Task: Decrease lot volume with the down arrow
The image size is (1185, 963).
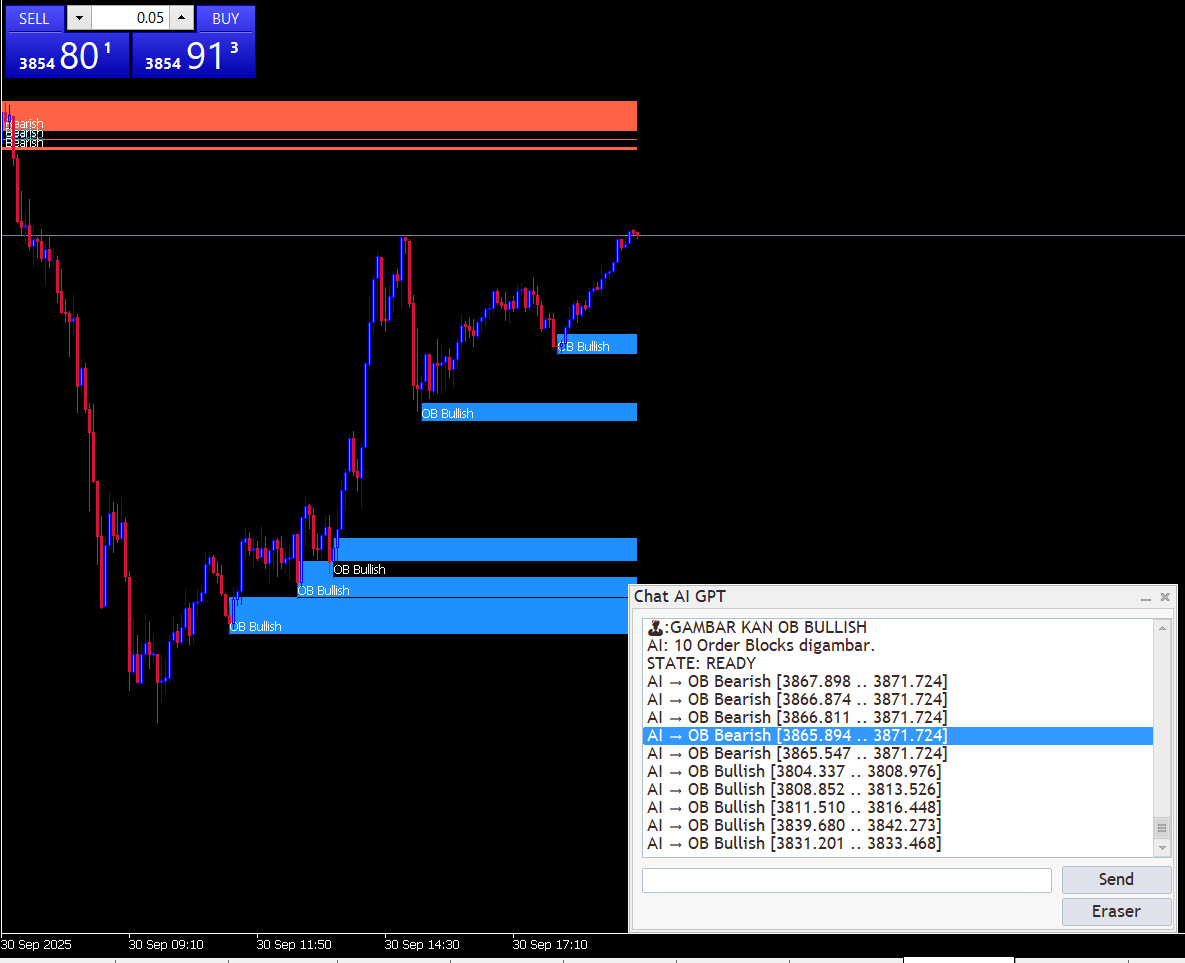Action: [79, 18]
